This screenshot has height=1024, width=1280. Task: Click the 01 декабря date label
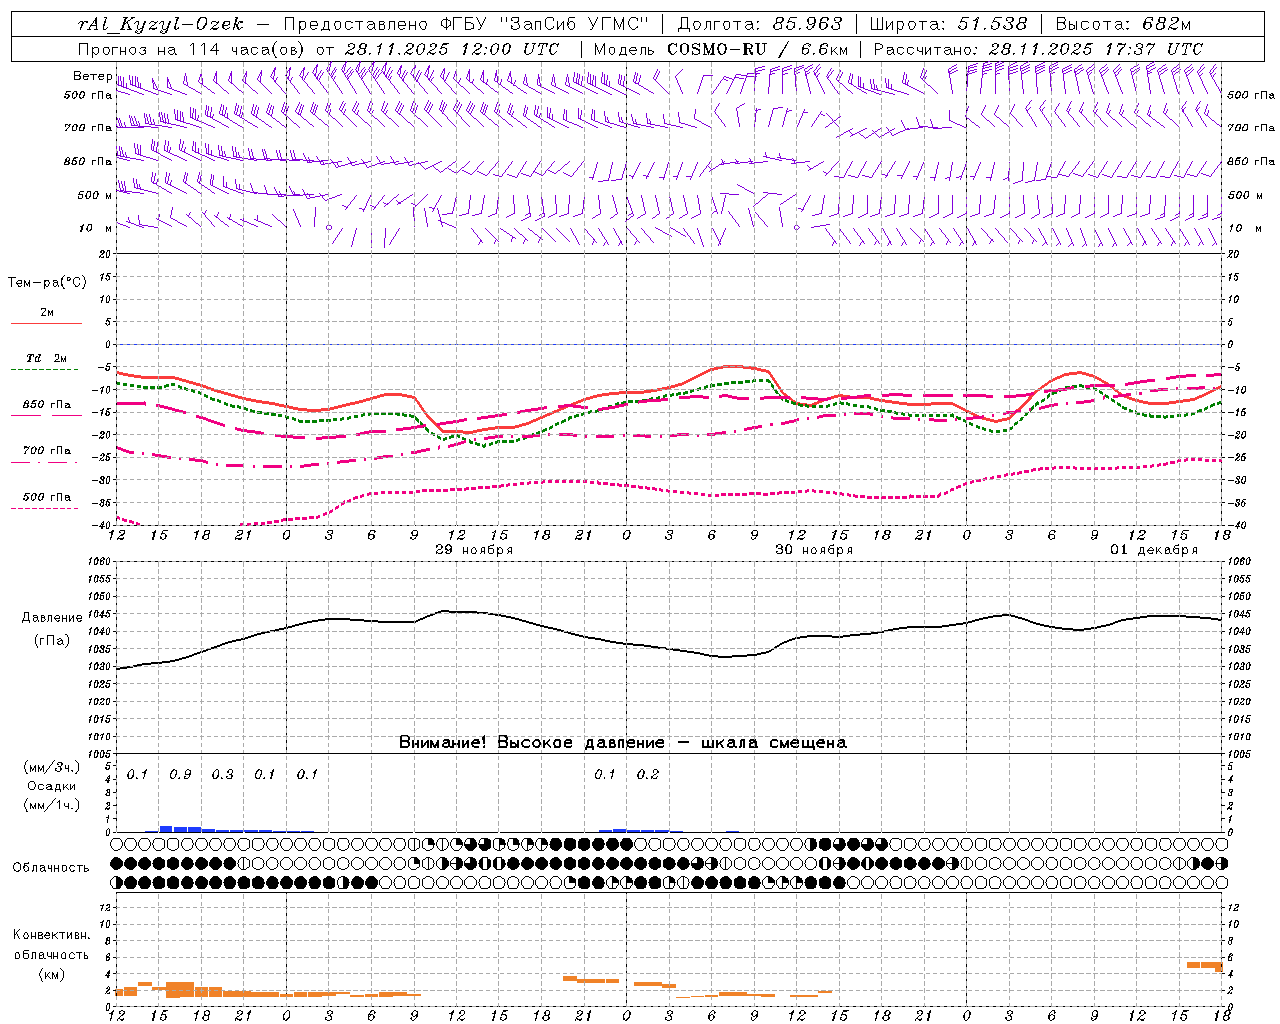(1154, 550)
